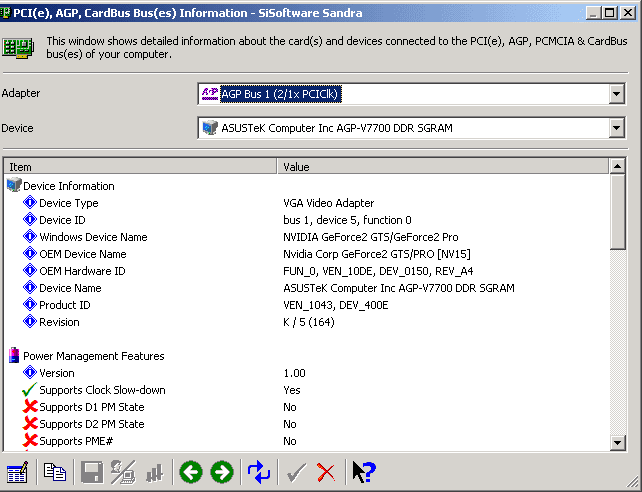Maximize the SiSoftware Sandra window
Image resolution: width=642 pixels, height=492 pixels.
point(609,13)
